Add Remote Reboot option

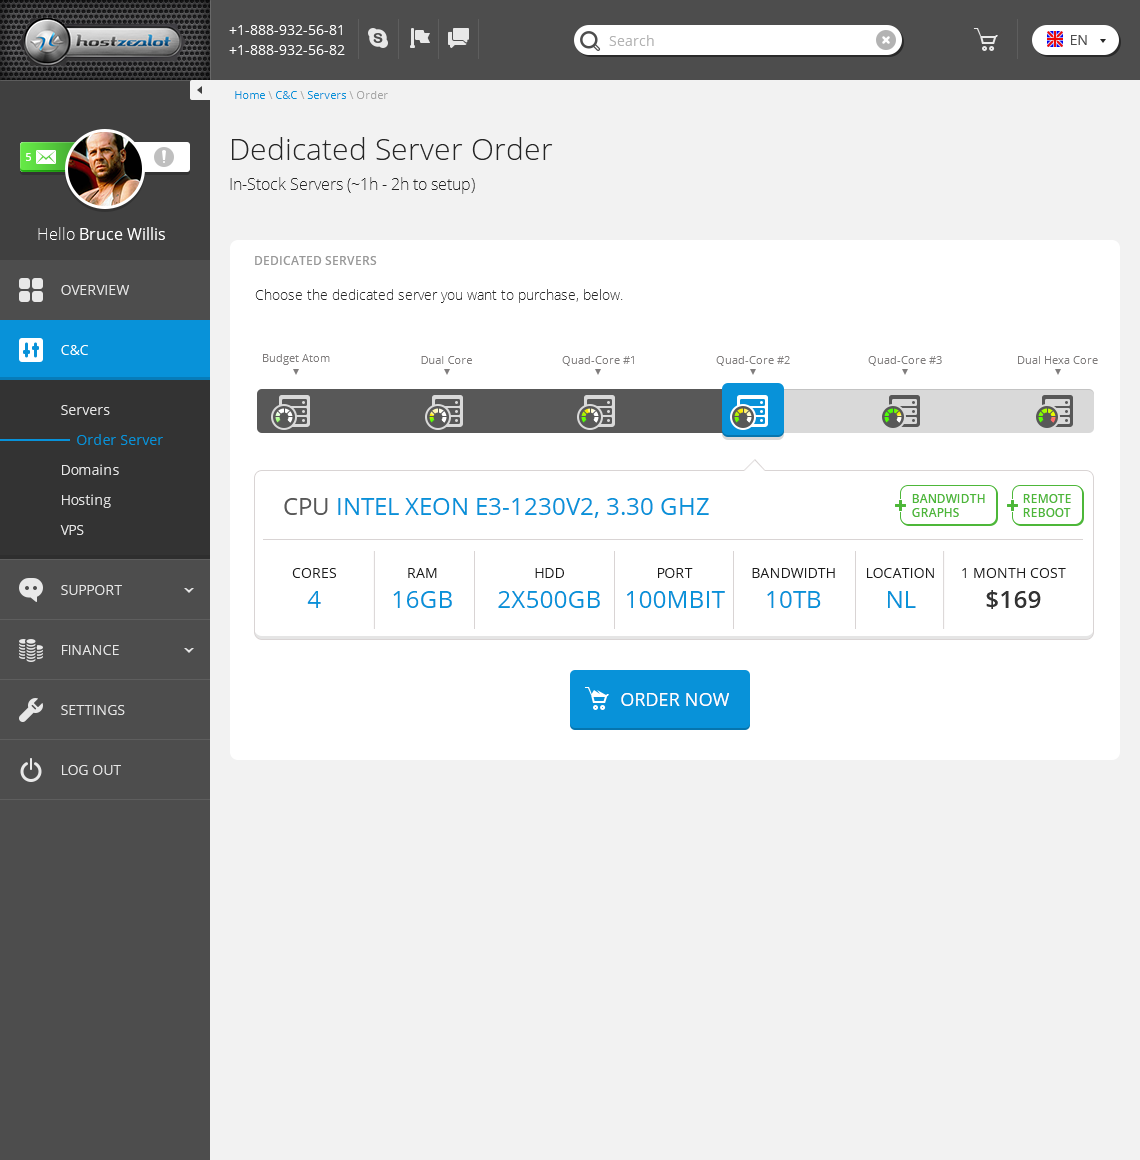(1046, 506)
